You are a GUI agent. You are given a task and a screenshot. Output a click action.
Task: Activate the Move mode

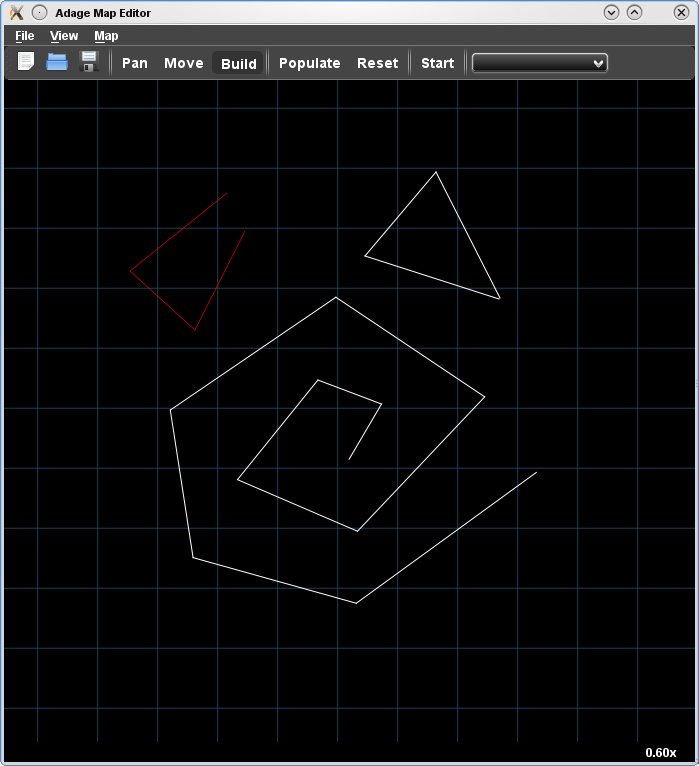click(183, 63)
